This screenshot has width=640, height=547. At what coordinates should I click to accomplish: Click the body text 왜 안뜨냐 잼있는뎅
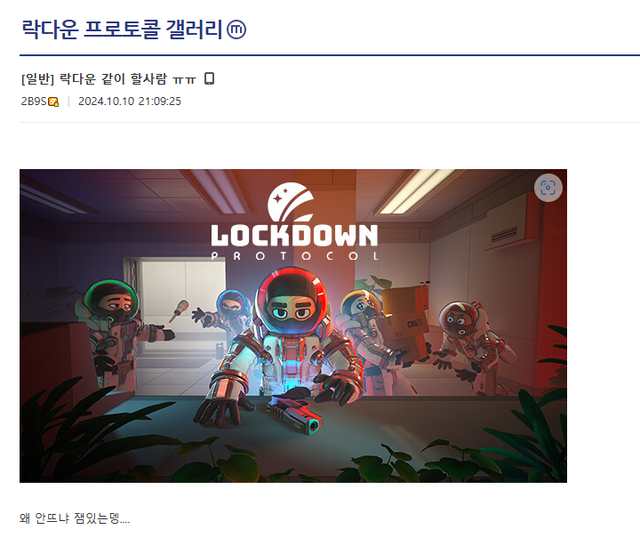pos(74,518)
